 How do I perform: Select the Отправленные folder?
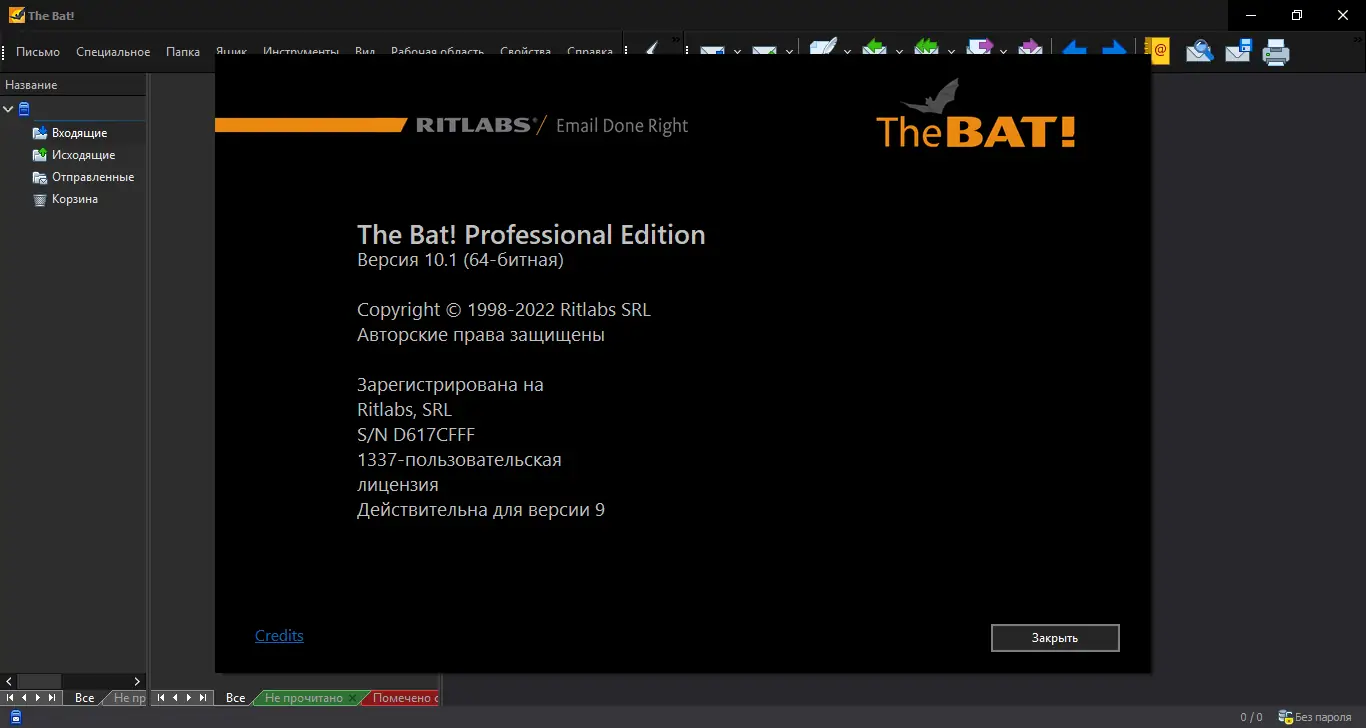(x=93, y=177)
